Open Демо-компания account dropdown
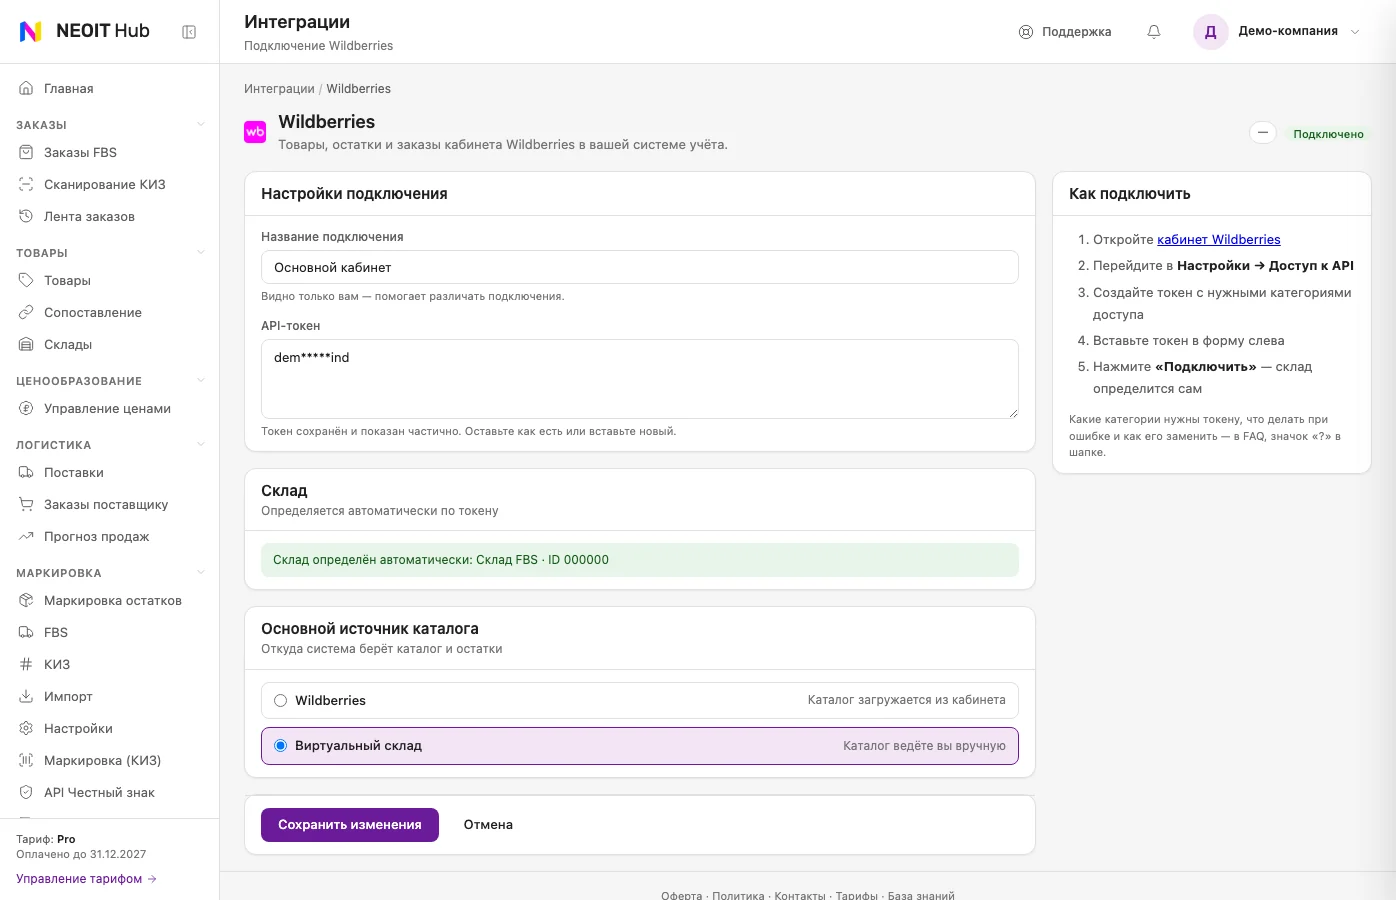Image resolution: width=1396 pixels, height=900 pixels. coord(1278,32)
